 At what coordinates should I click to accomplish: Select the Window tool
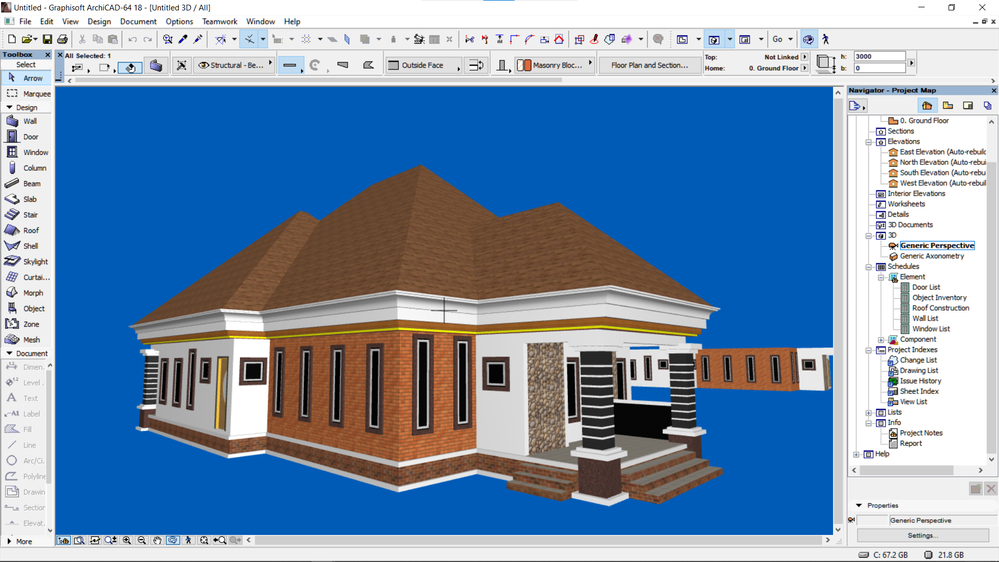[x=25, y=152]
